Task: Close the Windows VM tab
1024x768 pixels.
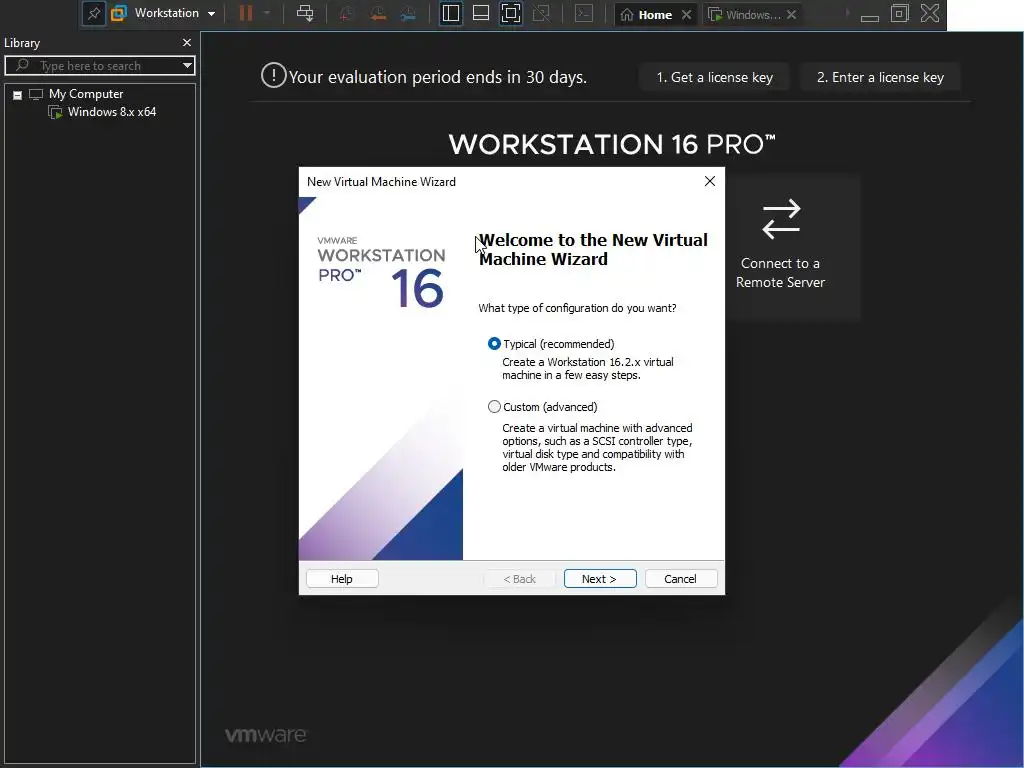Action: pyautogui.click(x=792, y=14)
